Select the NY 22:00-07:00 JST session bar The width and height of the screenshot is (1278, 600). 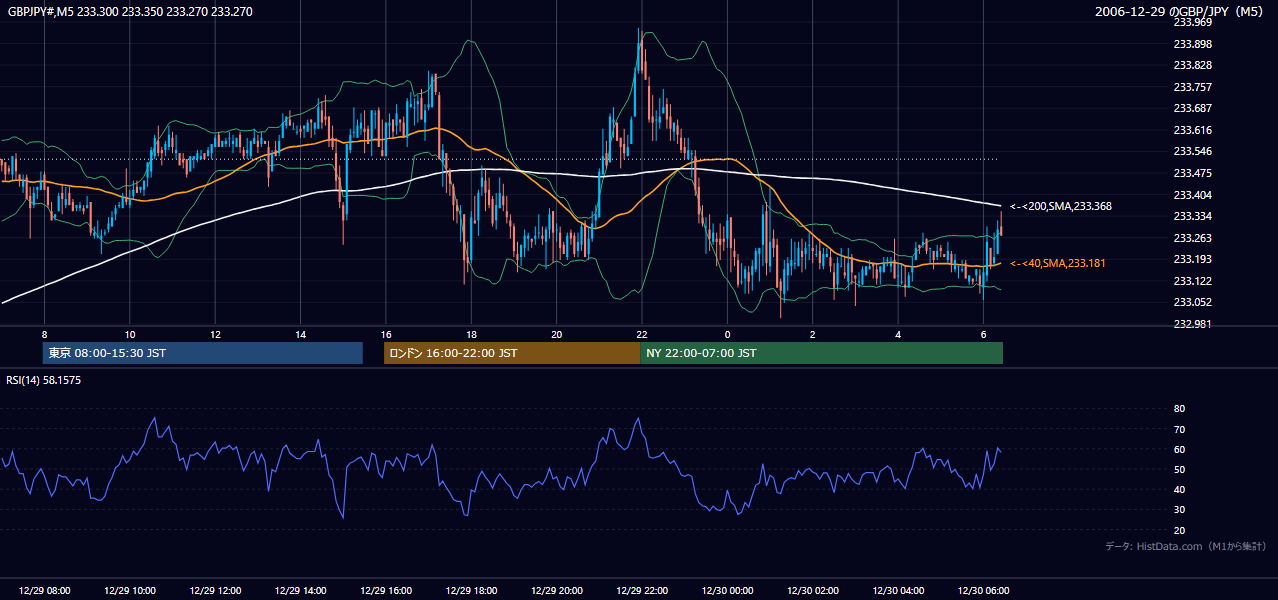click(x=821, y=353)
